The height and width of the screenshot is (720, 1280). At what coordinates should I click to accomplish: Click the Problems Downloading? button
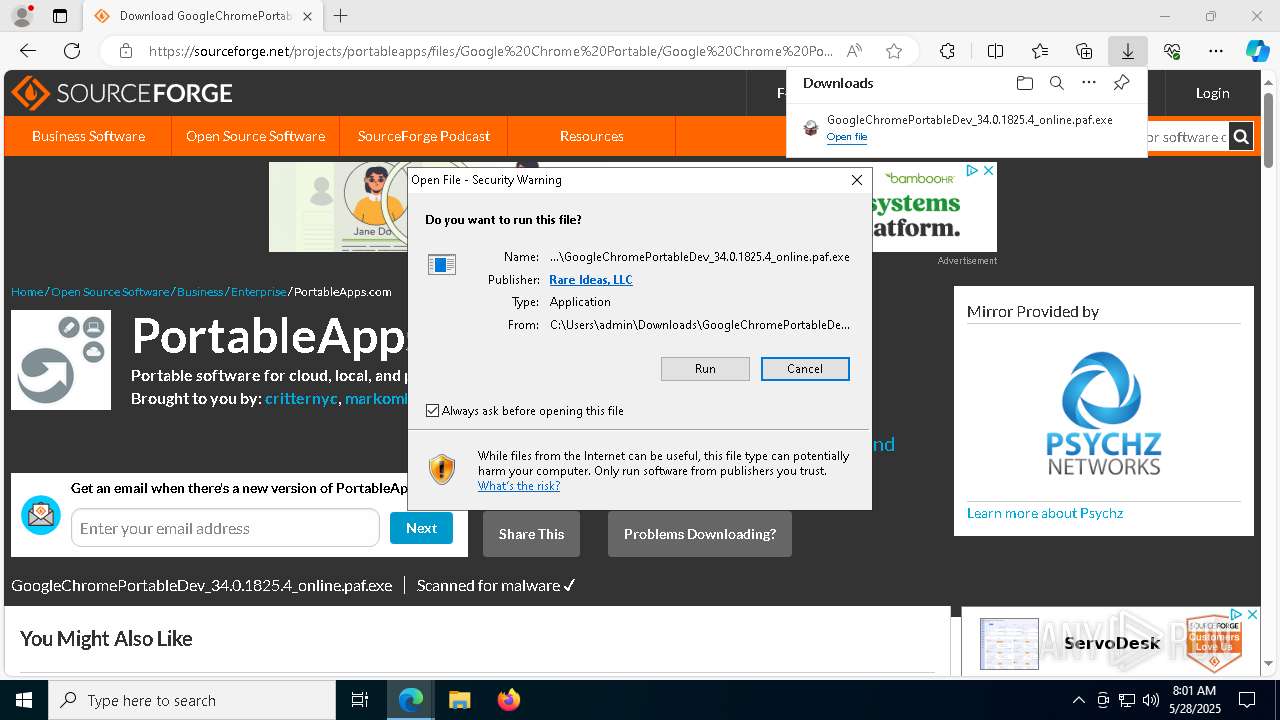click(x=700, y=534)
